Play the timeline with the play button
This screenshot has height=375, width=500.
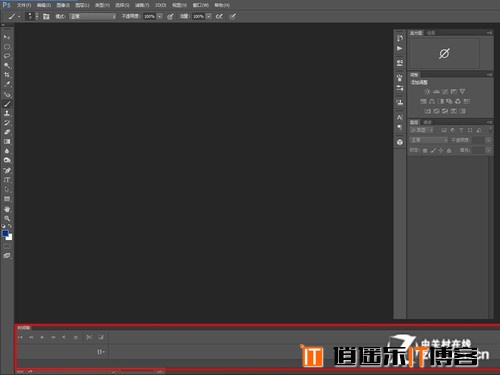click(42, 337)
